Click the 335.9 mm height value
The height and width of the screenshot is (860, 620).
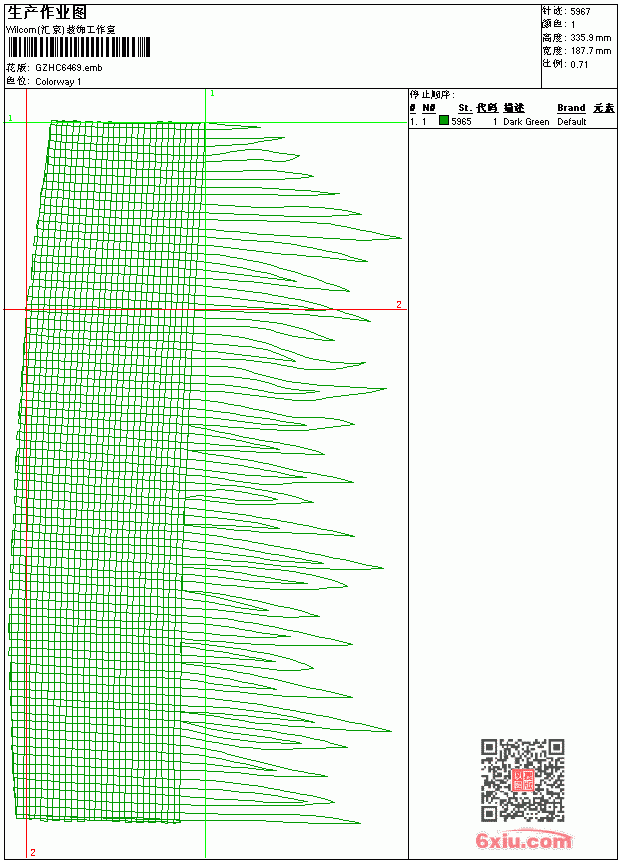(590, 38)
